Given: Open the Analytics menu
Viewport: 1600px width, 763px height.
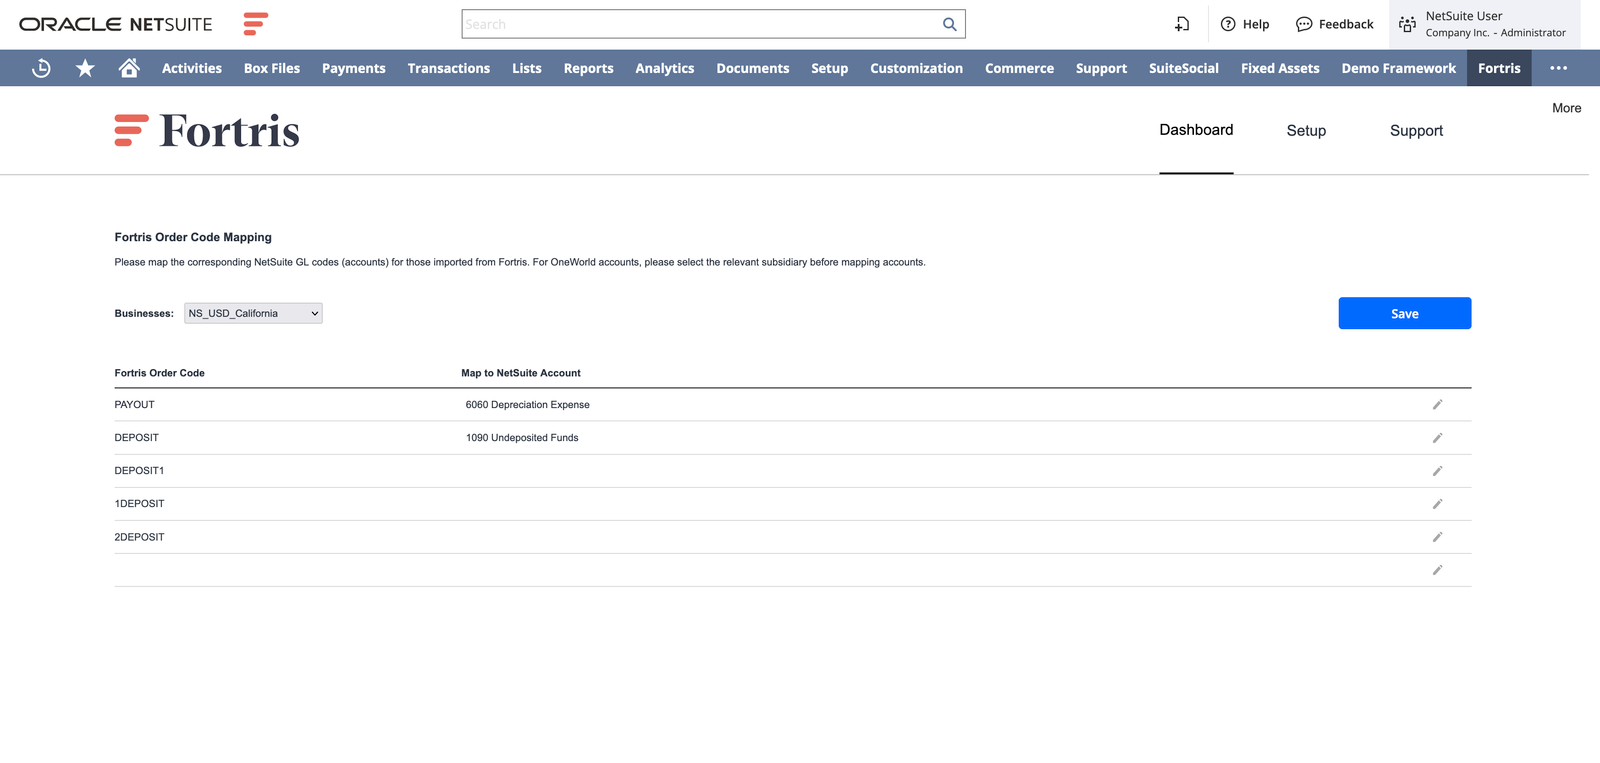Looking at the screenshot, I should pyautogui.click(x=665, y=68).
